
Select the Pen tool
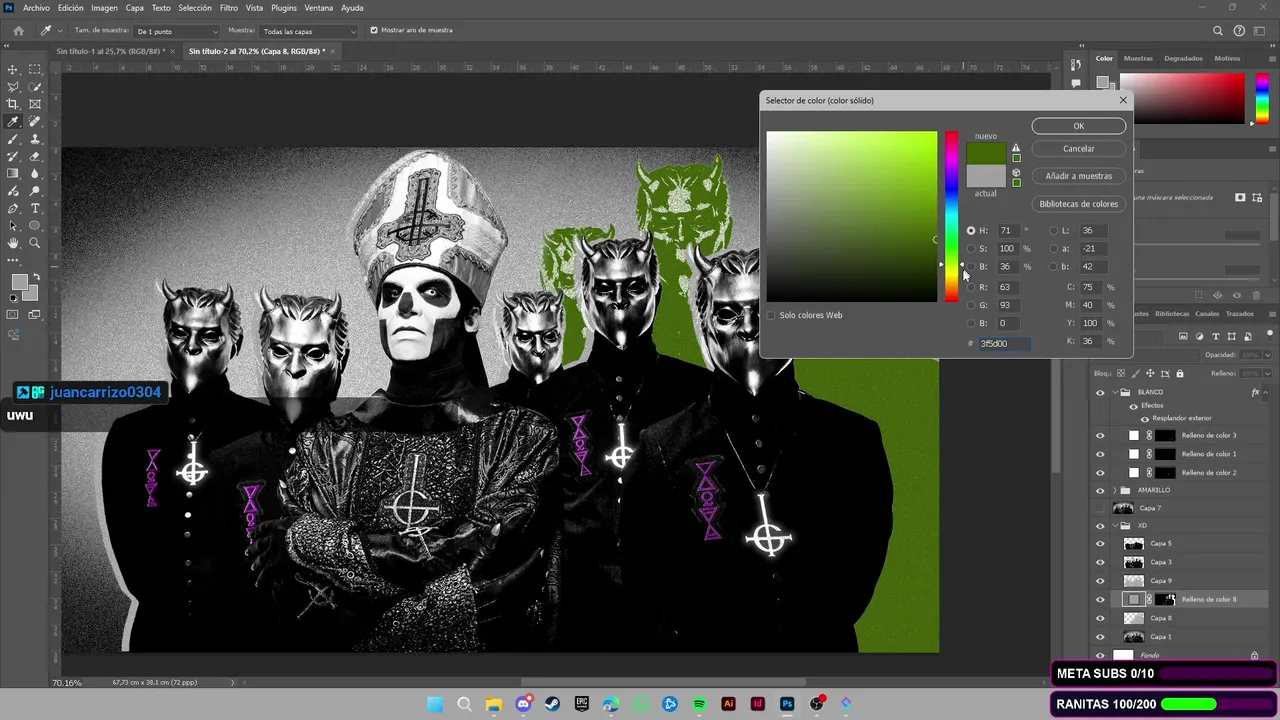(13, 208)
